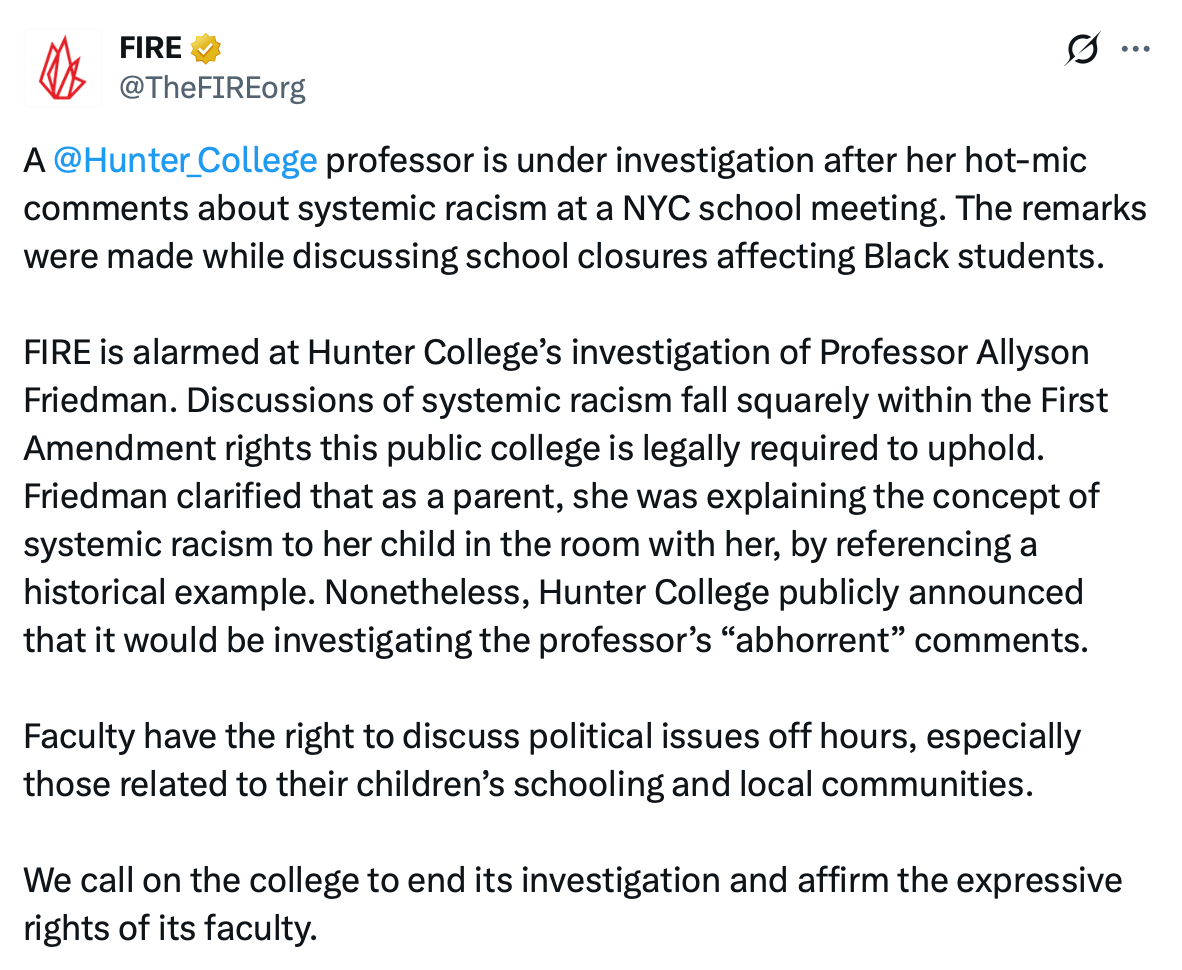Open the @Hunter_College mention link

(x=185, y=160)
